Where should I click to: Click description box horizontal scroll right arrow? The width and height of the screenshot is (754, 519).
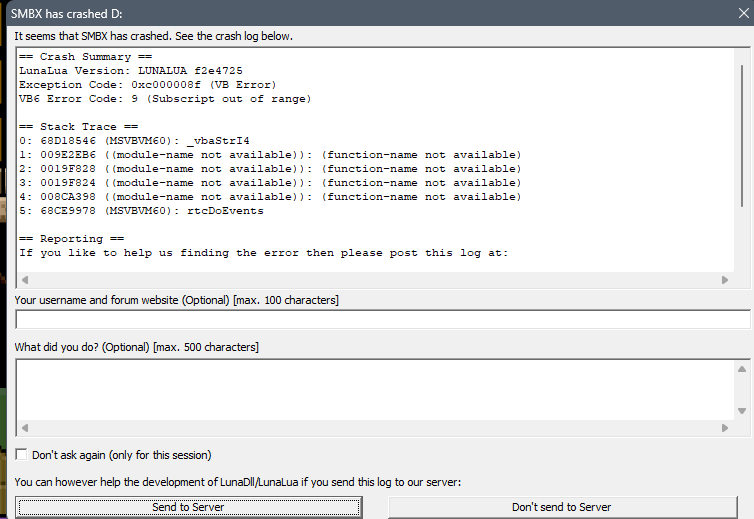tap(725, 428)
